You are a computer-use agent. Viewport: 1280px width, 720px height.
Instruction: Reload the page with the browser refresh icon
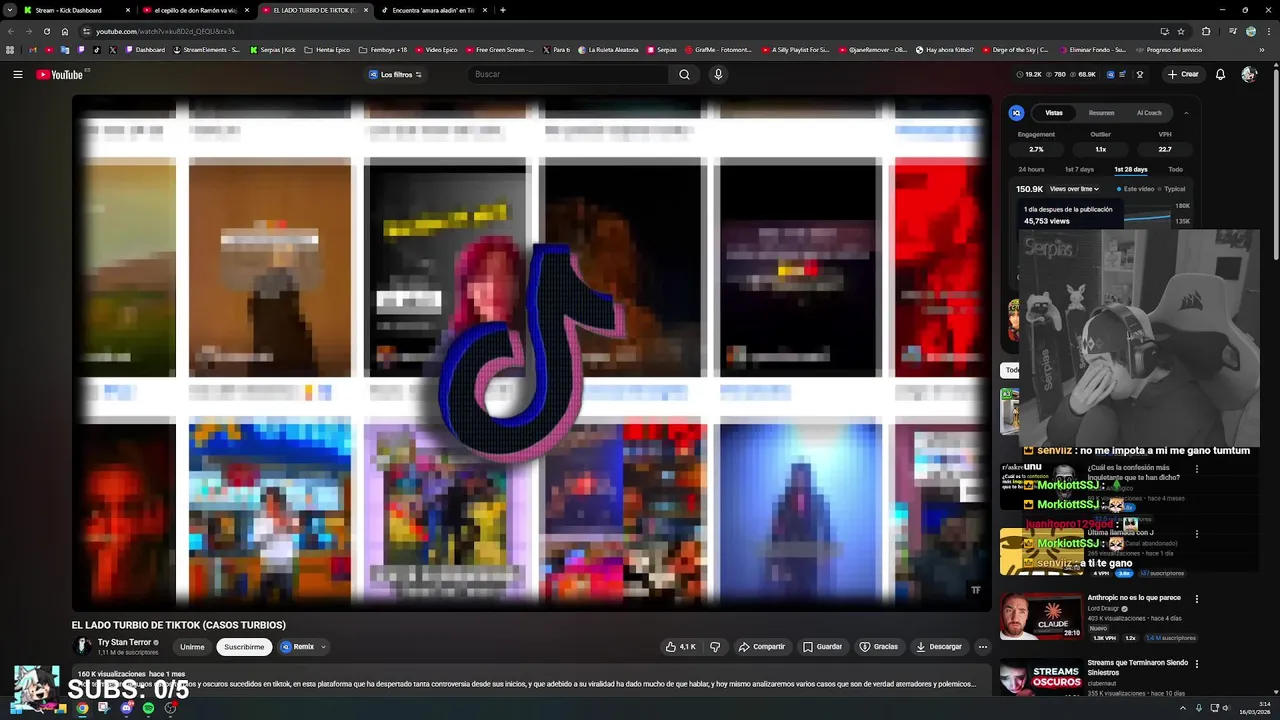[x=46, y=31]
